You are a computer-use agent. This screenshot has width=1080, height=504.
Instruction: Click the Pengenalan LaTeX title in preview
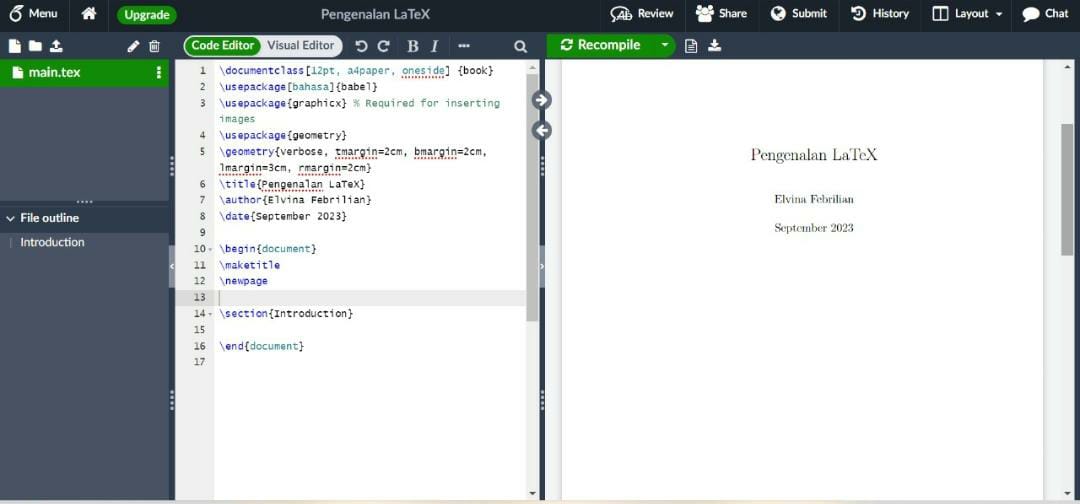point(814,154)
